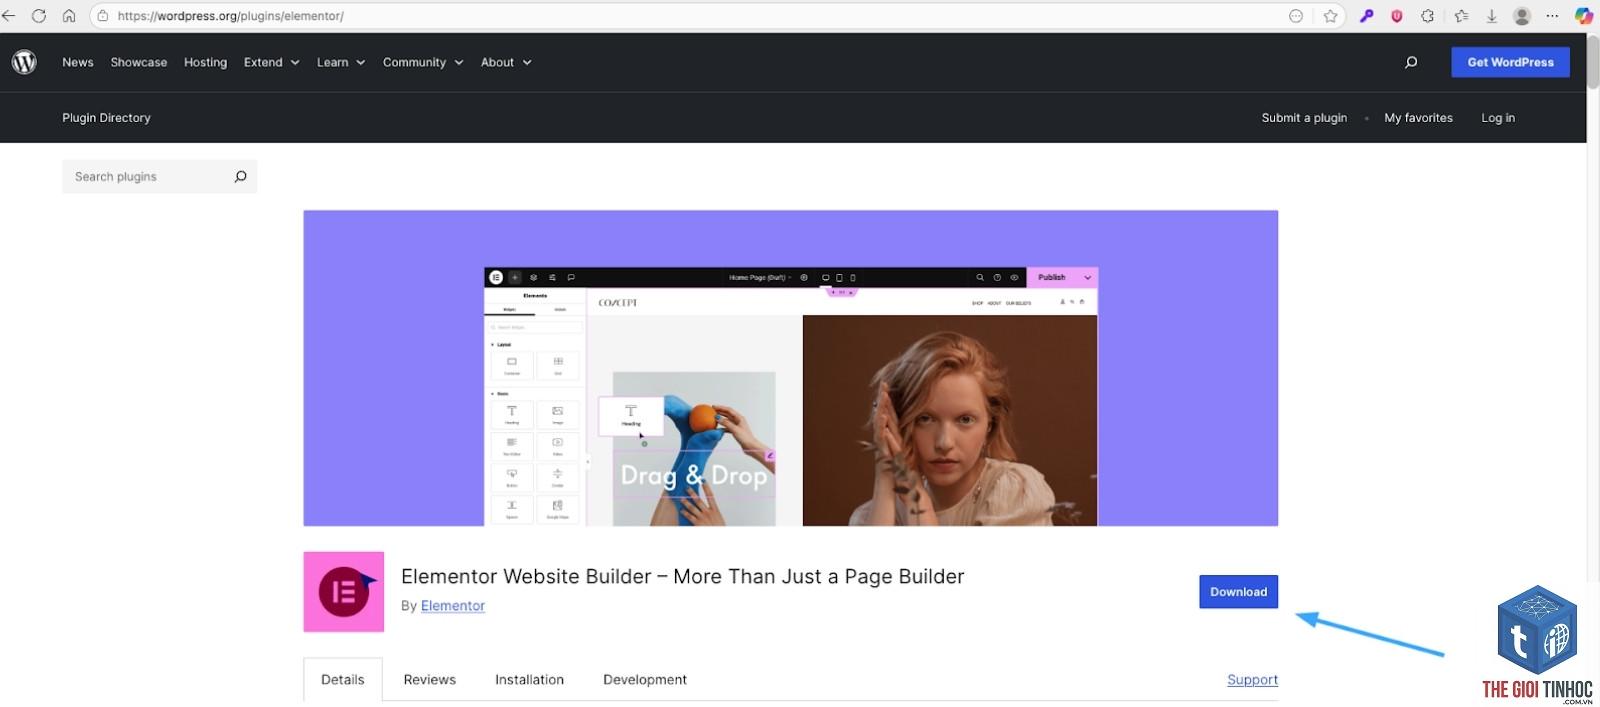Go to browser home page icon
This screenshot has height=707, width=1600.
click(x=69, y=16)
